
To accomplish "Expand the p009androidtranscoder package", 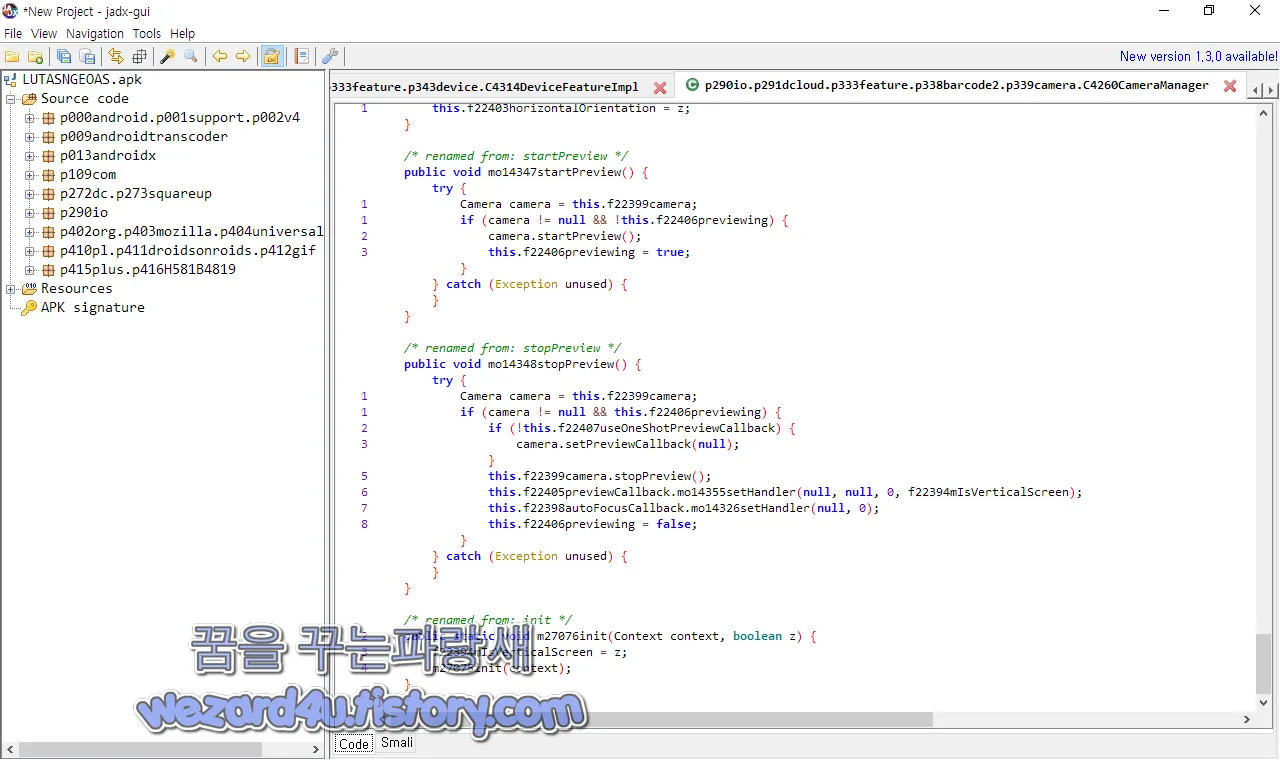I will [x=30, y=136].
